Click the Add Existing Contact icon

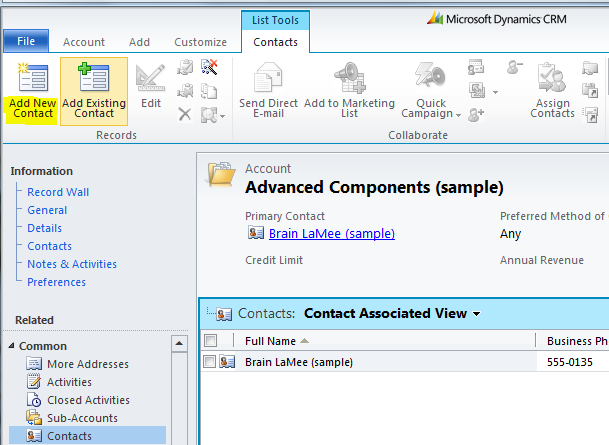tap(93, 79)
